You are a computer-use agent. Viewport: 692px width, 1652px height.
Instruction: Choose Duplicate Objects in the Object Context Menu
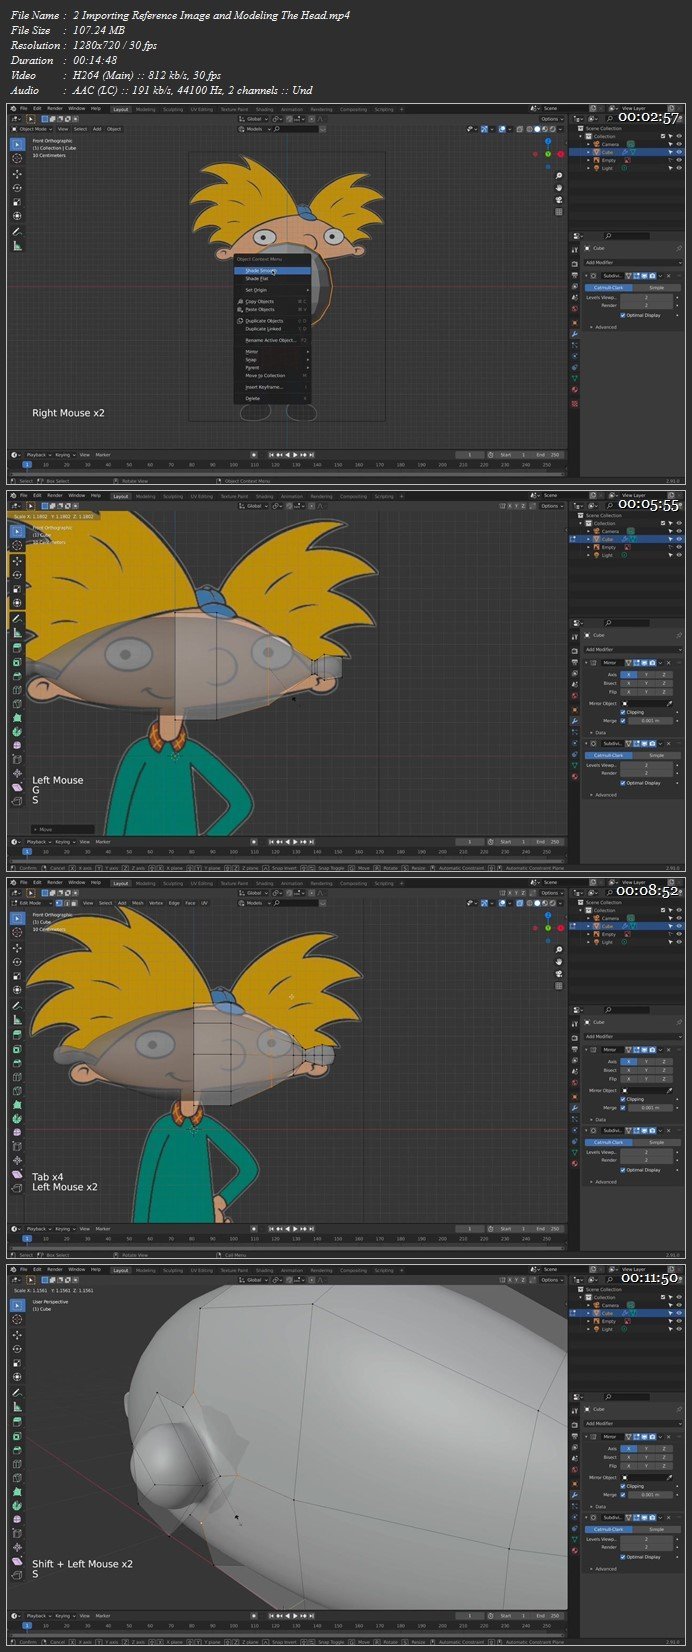[x=272, y=321]
